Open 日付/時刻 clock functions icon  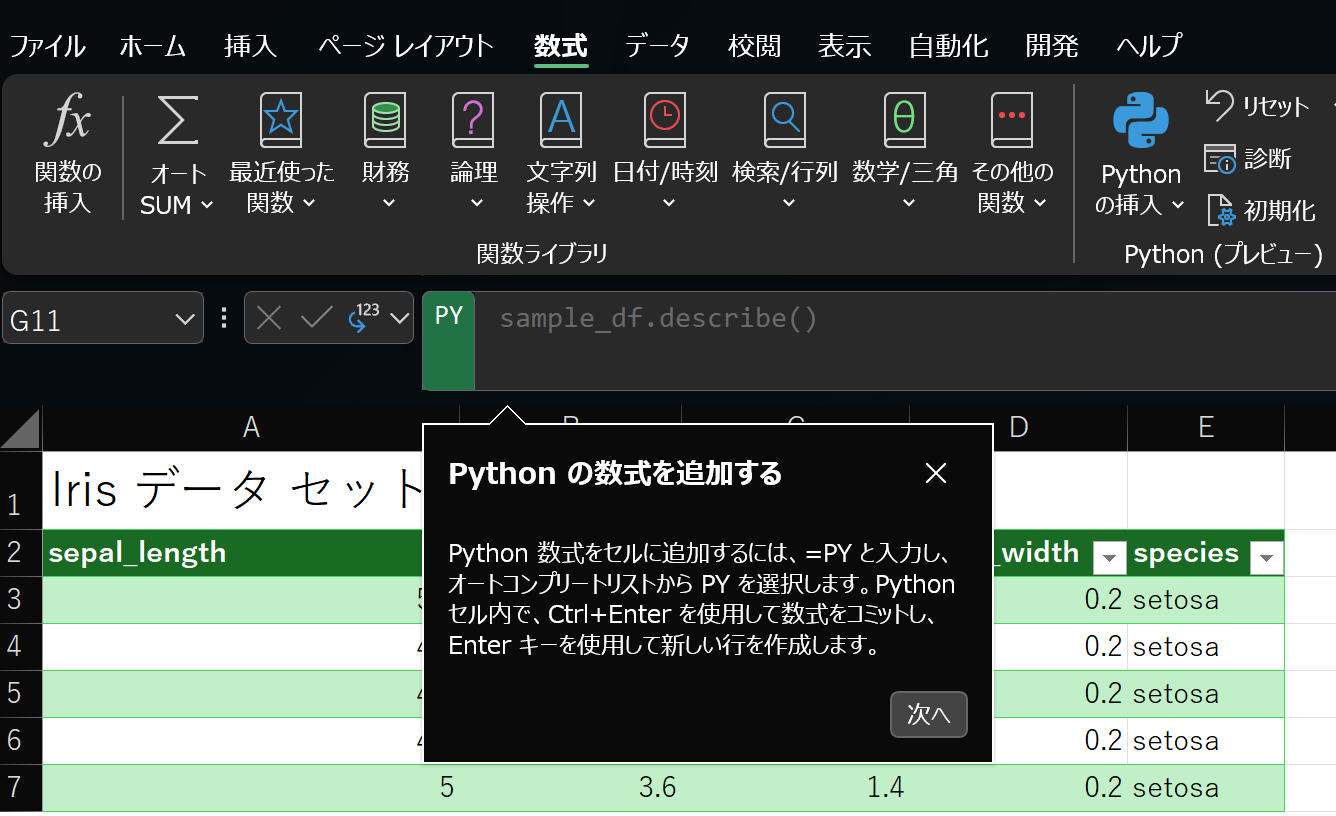pyautogui.click(x=665, y=121)
